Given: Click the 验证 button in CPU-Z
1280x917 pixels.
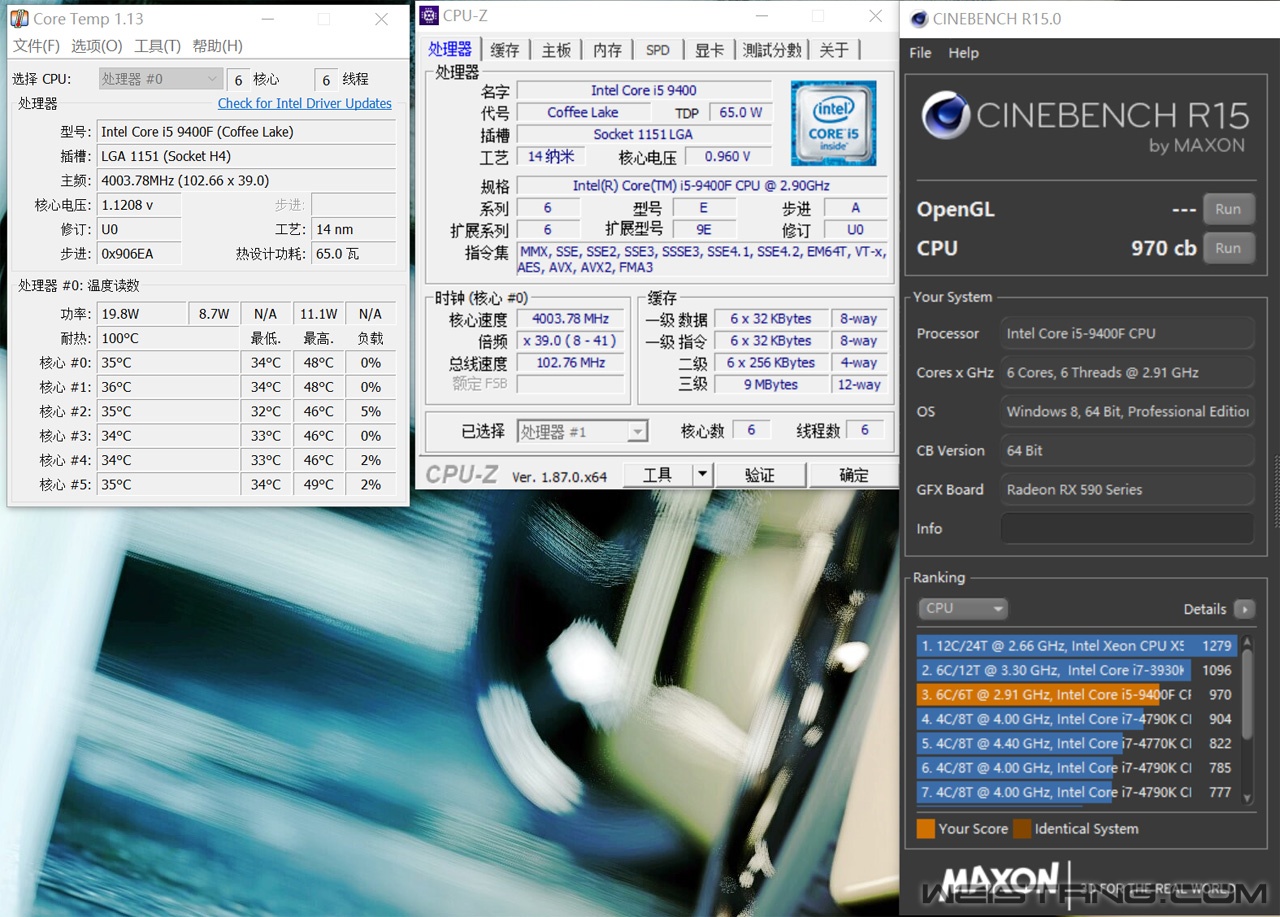Looking at the screenshot, I should click(760, 475).
